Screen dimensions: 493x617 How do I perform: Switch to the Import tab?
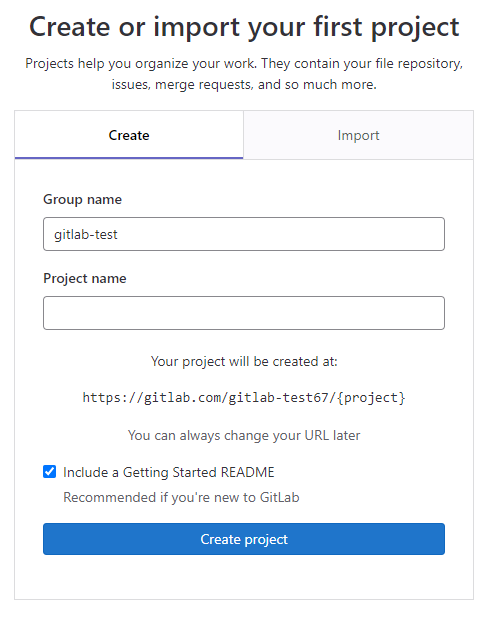[x=358, y=135]
